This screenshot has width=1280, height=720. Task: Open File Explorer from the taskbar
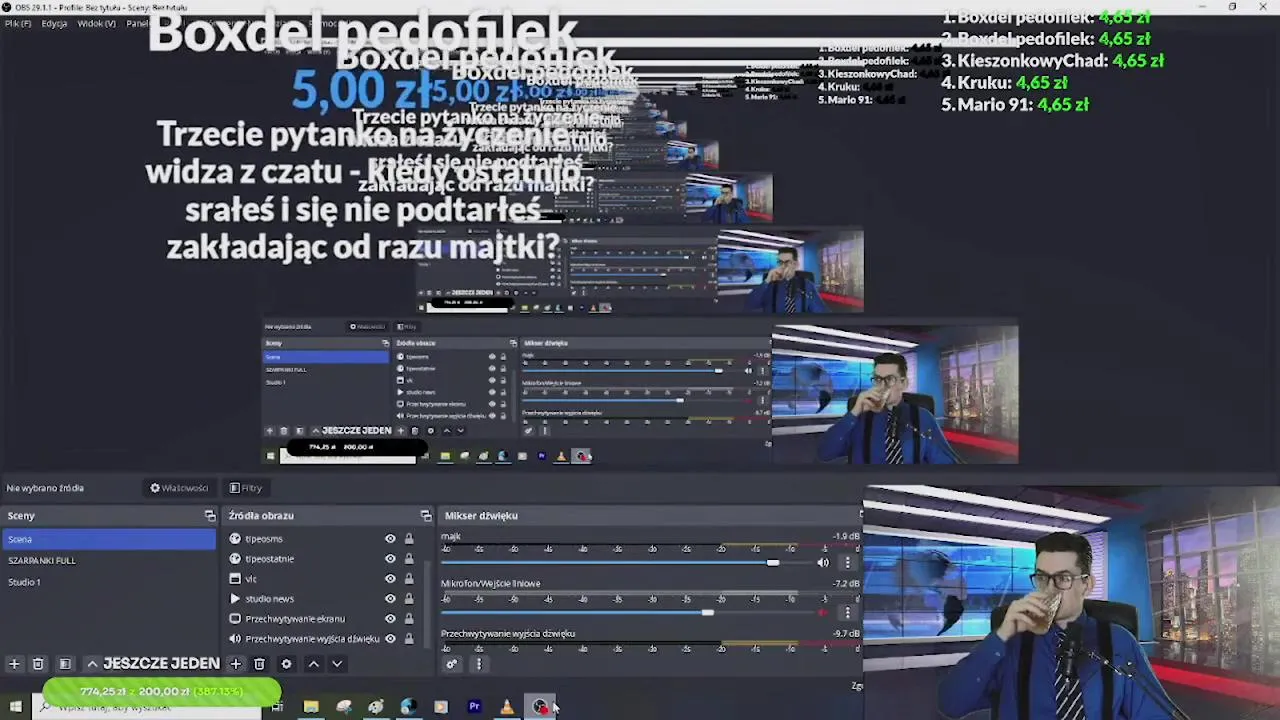[x=311, y=707]
